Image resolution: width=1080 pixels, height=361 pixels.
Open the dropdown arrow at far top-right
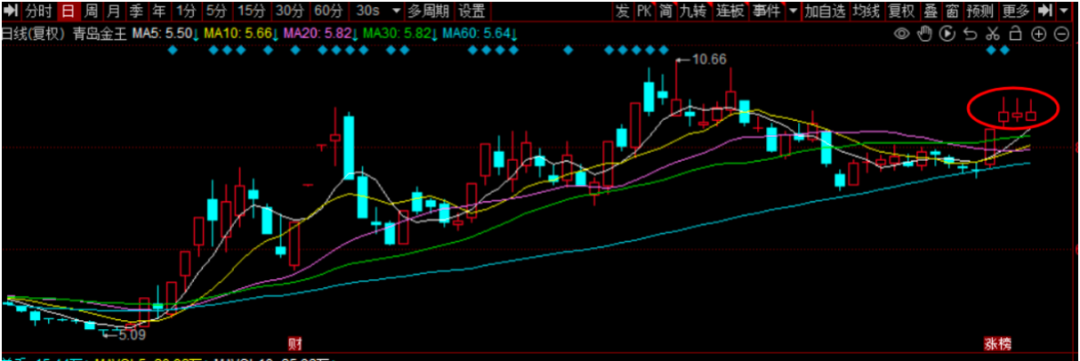point(1064,11)
